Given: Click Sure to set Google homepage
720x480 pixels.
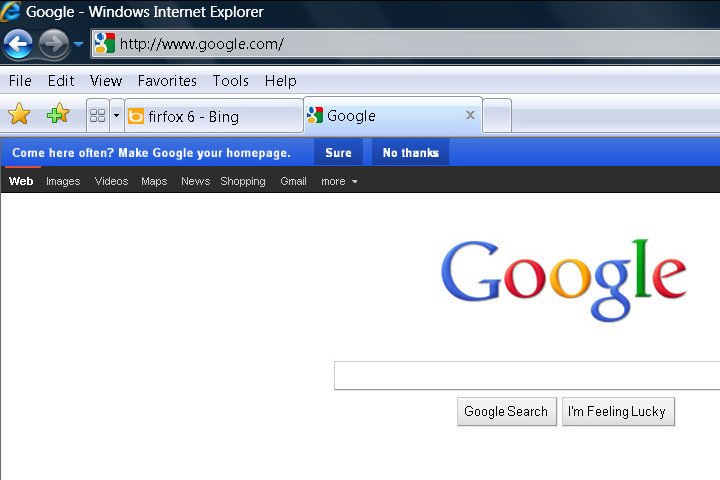Looking at the screenshot, I should coord(338,152).
